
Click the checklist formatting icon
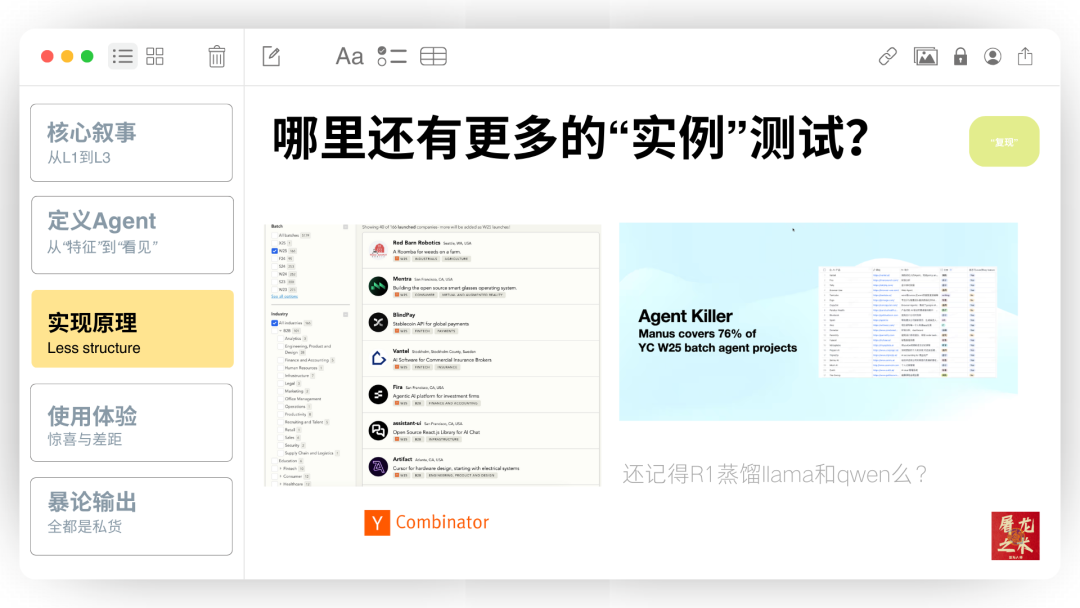[392, 56]
